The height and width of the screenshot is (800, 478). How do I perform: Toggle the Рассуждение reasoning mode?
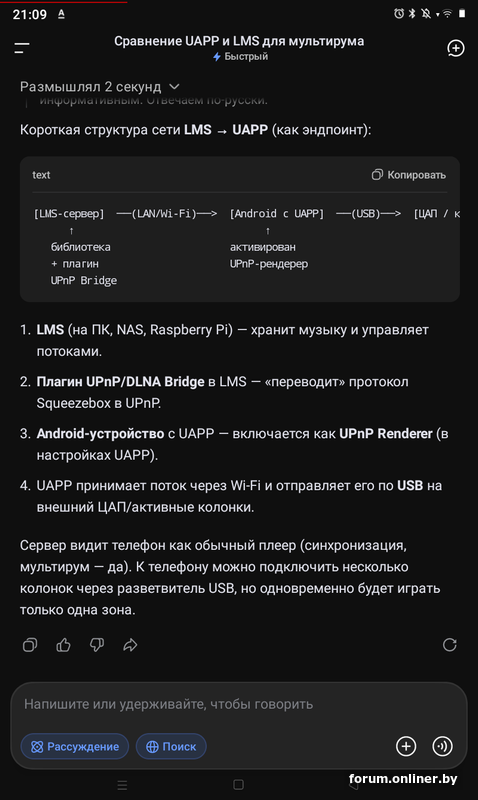click(75, 746)
